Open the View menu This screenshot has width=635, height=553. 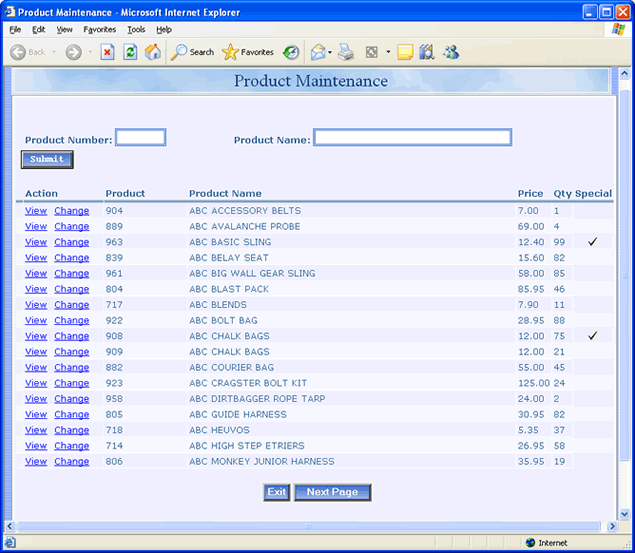click(64, 30)
